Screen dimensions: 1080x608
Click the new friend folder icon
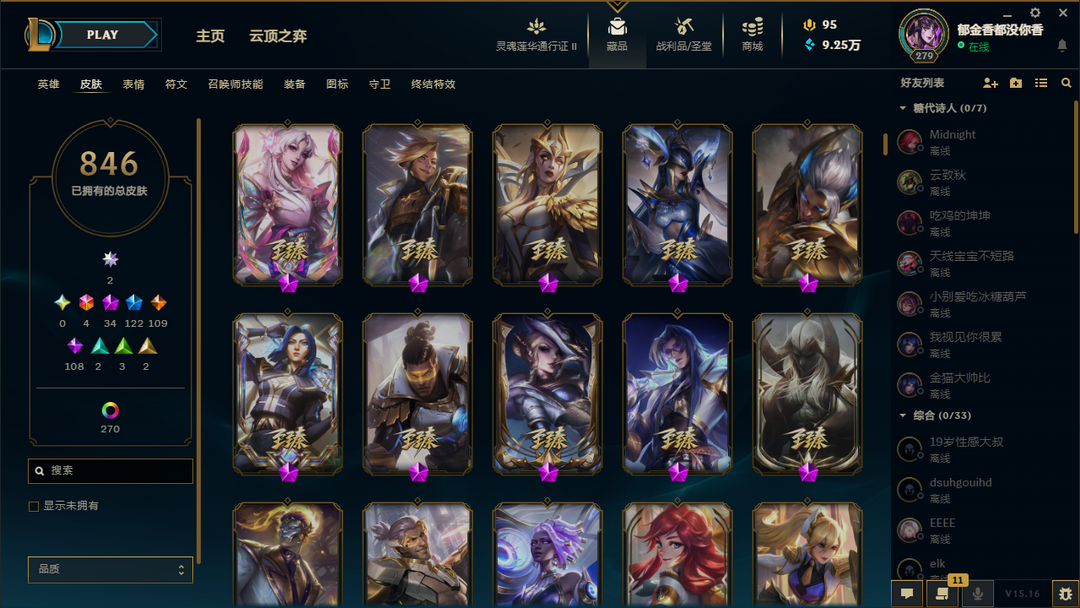tap(1016, 83)
